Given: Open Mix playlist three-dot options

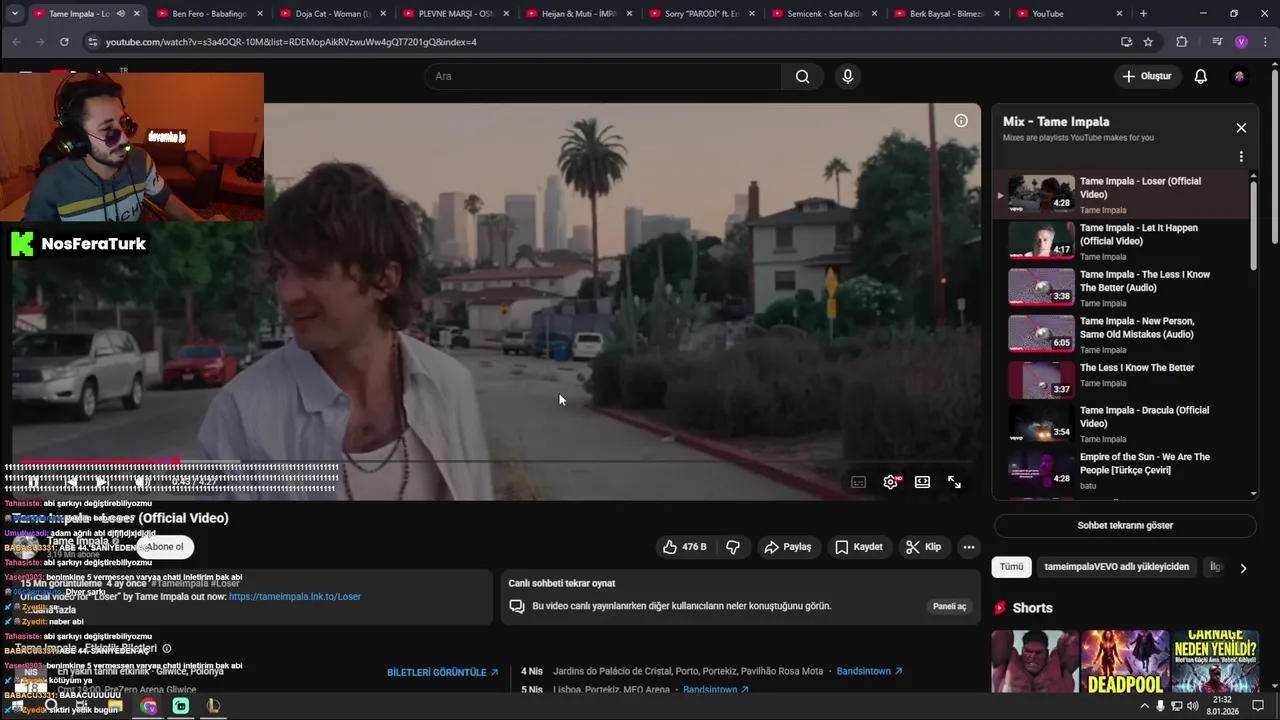Looking at the screenshot, I should 1241,157.
